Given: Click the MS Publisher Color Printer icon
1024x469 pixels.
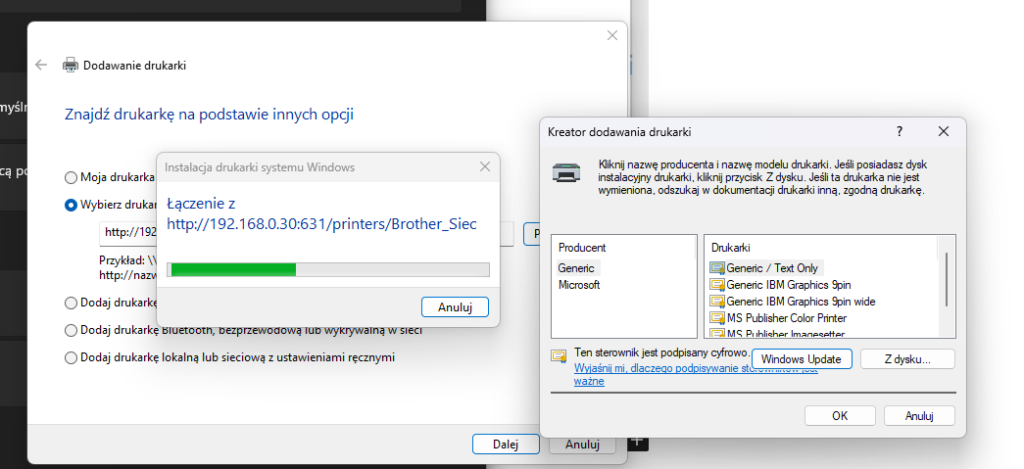Looking at the screenshot, I should pos(717,318).
